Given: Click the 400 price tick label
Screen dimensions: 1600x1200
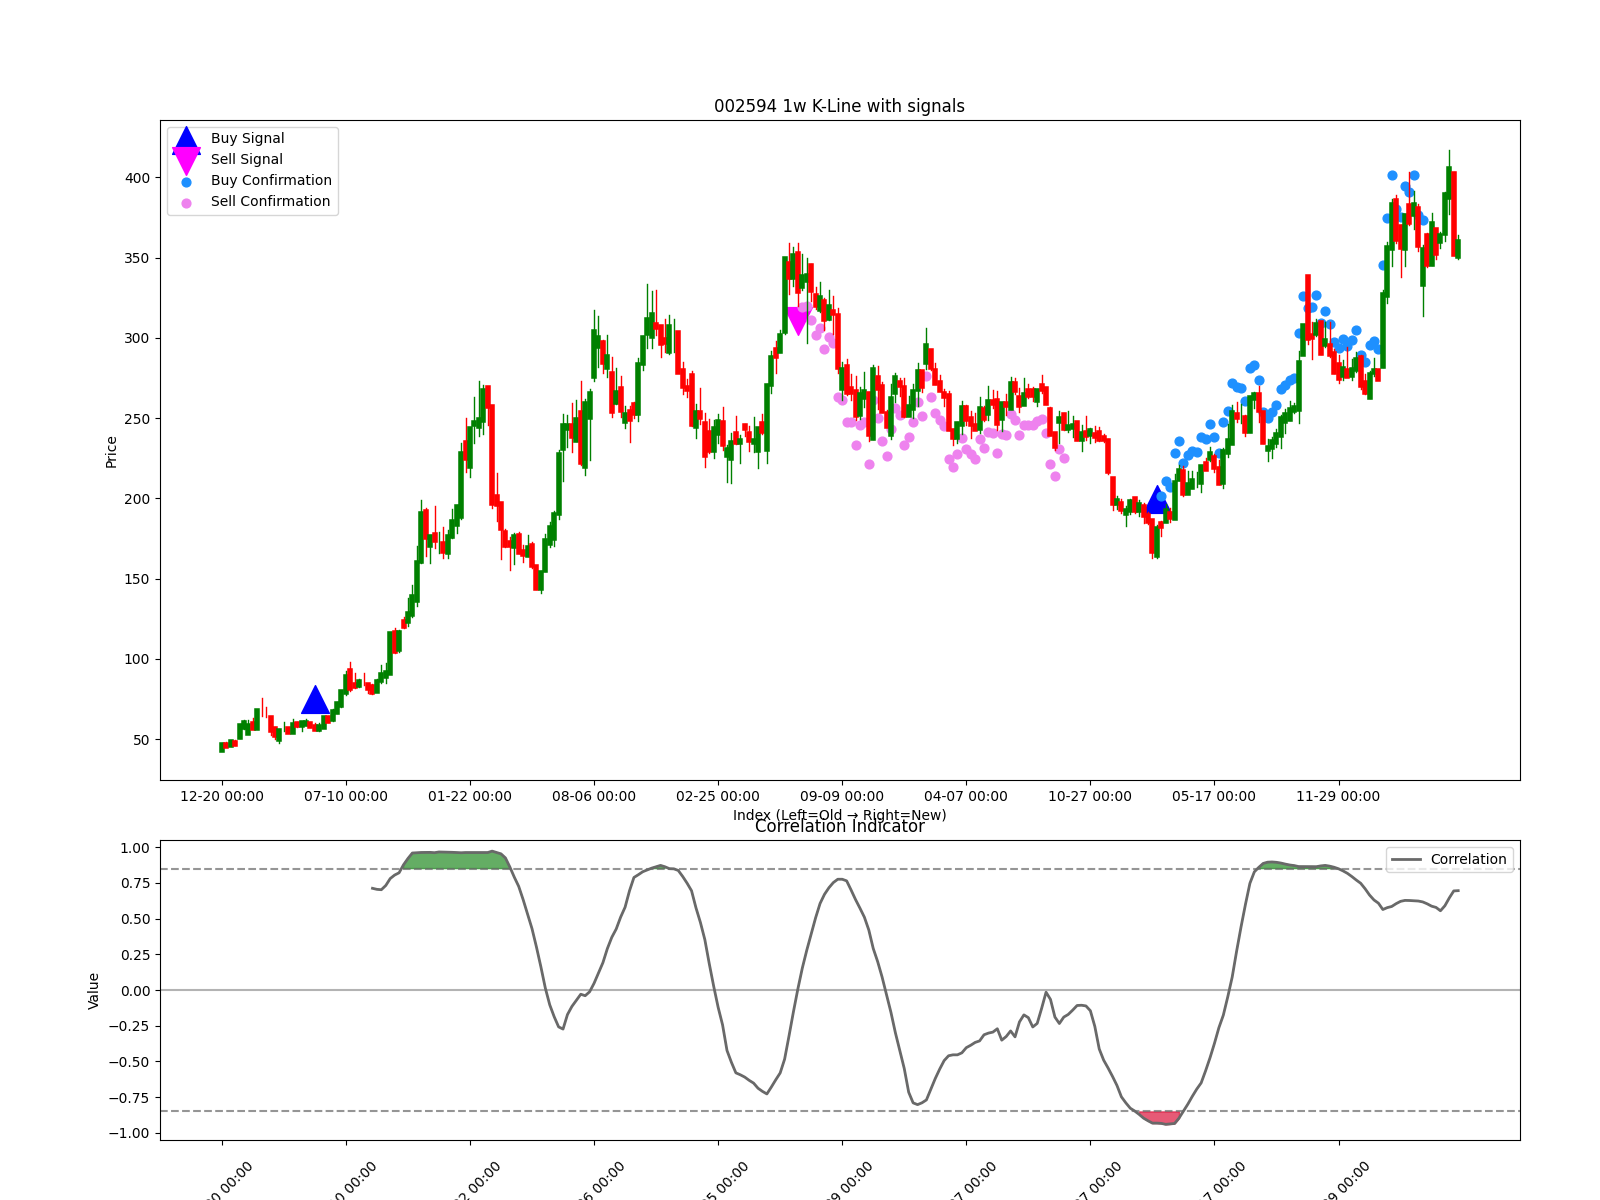Looking at the screenshot, I should click(137, 178).
